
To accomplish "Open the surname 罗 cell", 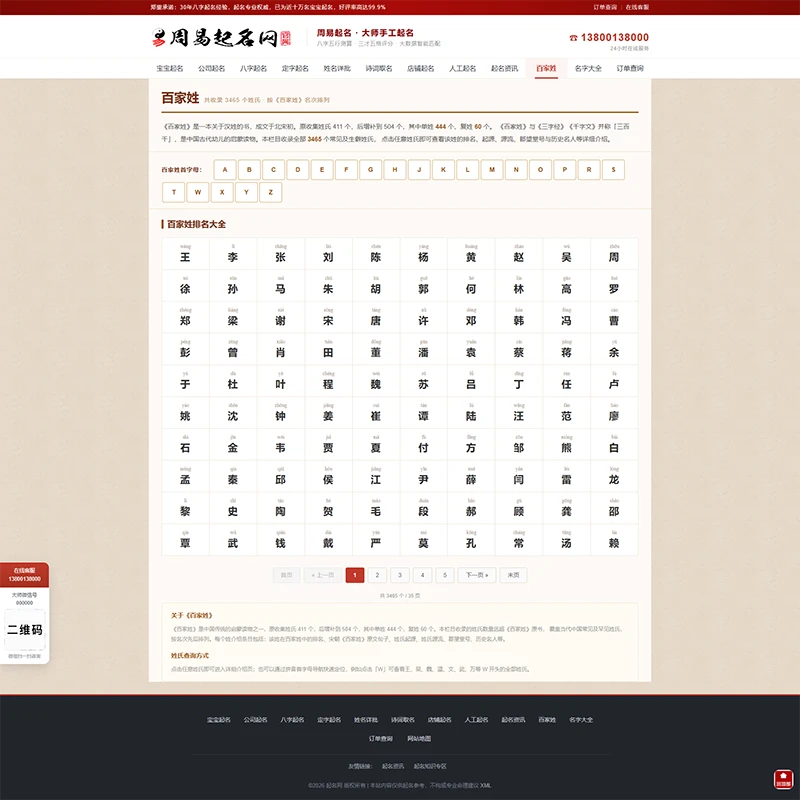I will [614, 285].
